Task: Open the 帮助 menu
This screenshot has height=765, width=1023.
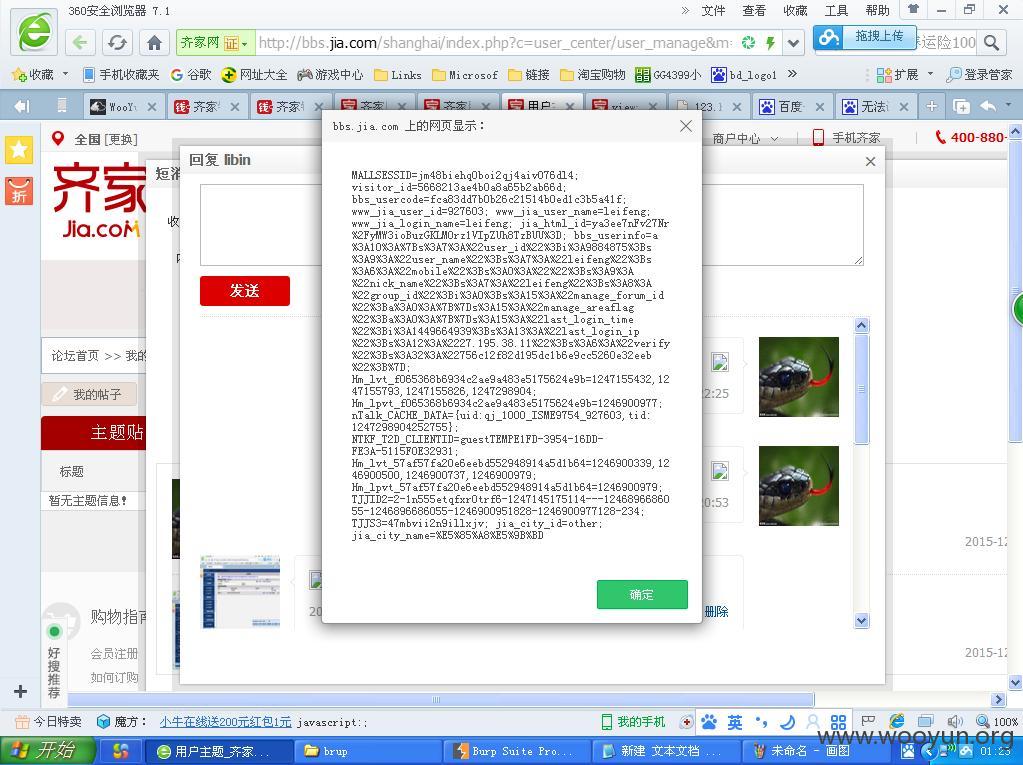Action: (x=877, y=10)
